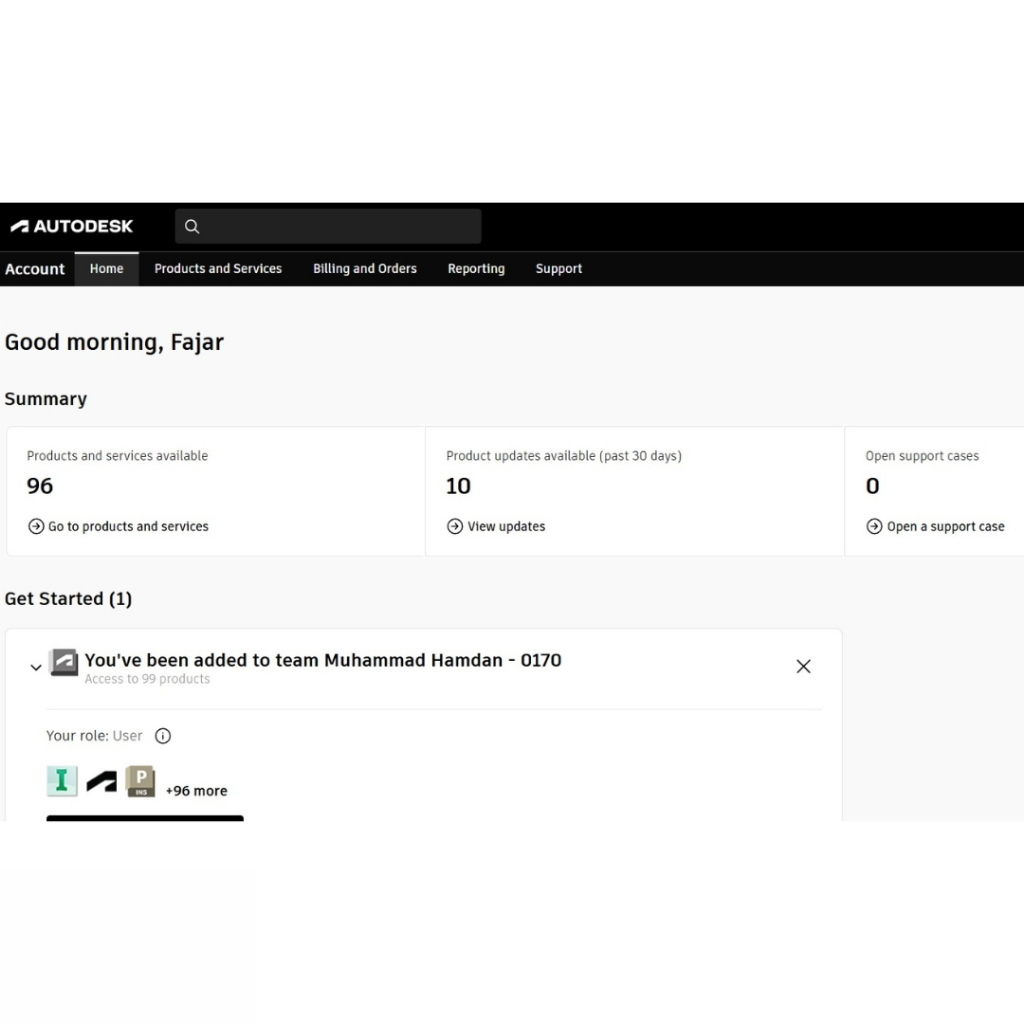This screenshot has height=1024, width=1024.
Task: Open Products and Services tab
Action: point(218,269)
